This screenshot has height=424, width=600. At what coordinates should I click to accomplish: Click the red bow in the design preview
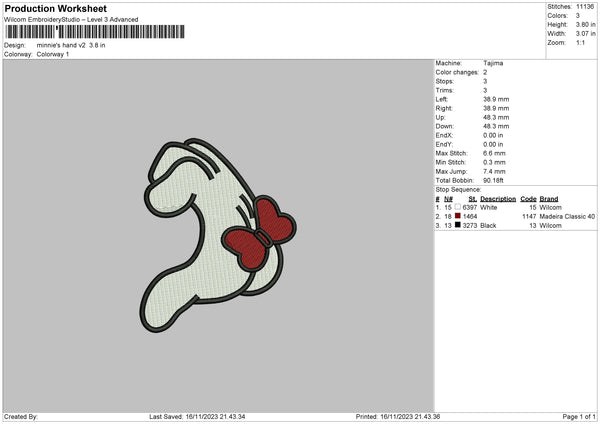tap(259, 232)
